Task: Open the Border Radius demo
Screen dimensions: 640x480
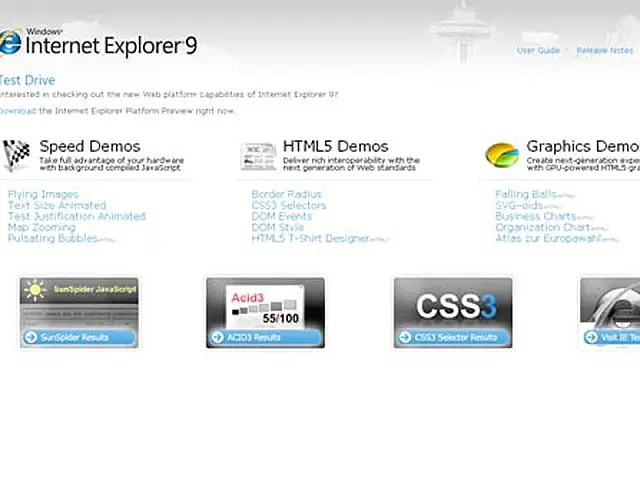Action: (287, 194)
